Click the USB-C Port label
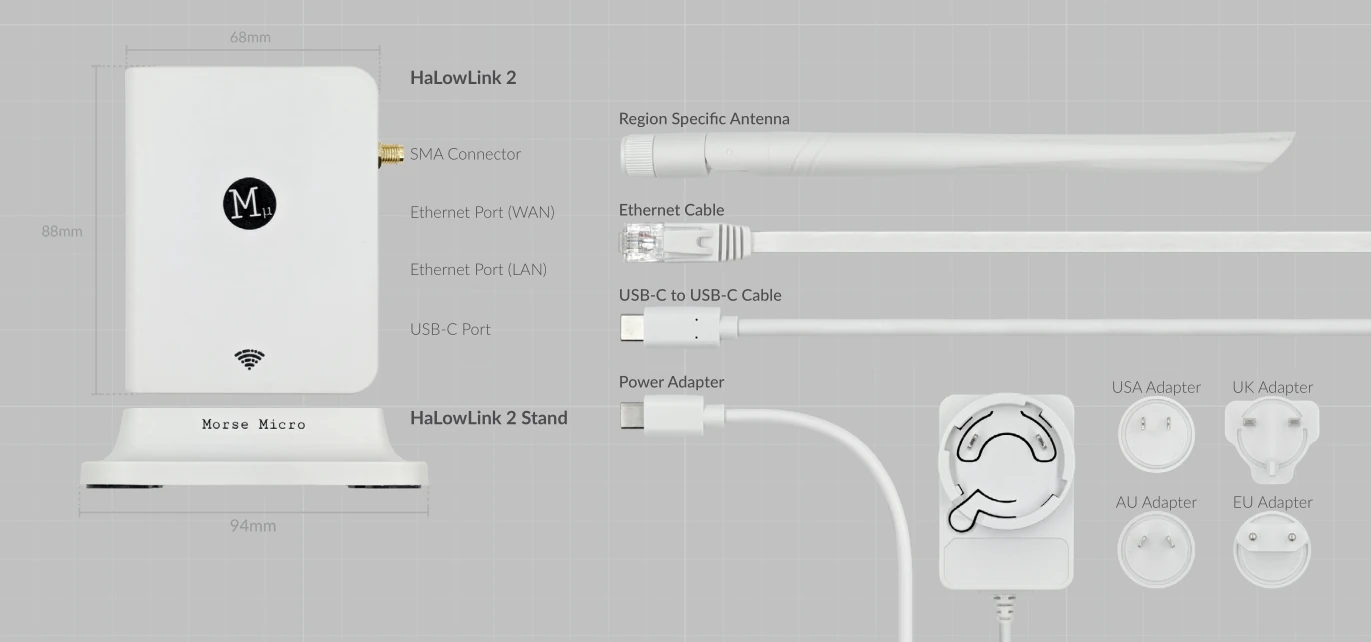The width and height of the screenshot is (1371, 642). (450, 329)
